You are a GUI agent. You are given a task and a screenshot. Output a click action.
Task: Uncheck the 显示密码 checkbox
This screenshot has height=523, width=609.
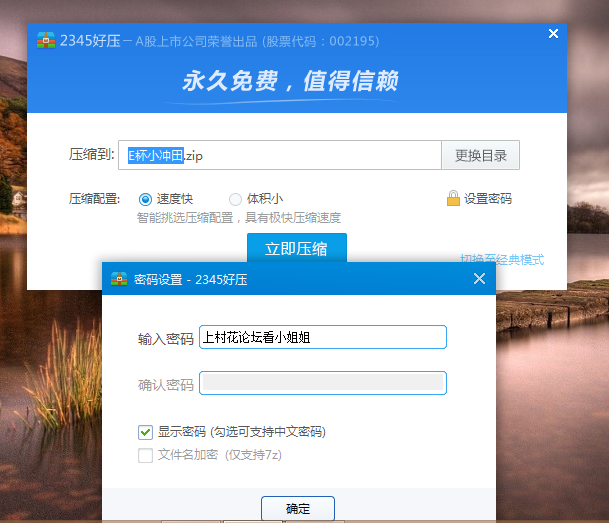[145, 432]
